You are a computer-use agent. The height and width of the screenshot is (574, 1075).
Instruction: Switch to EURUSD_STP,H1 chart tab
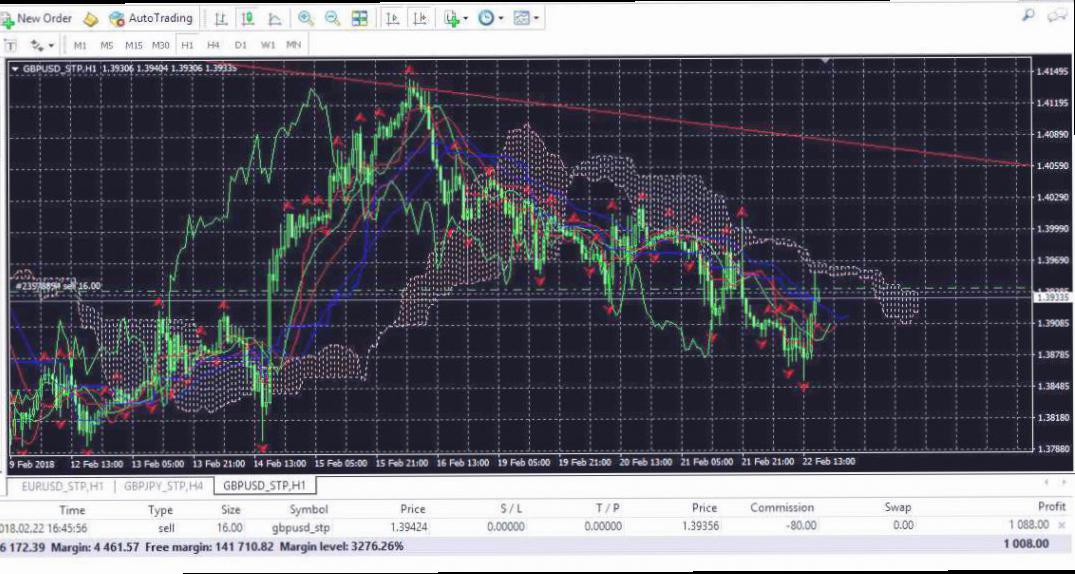click(x=62, y=486)
